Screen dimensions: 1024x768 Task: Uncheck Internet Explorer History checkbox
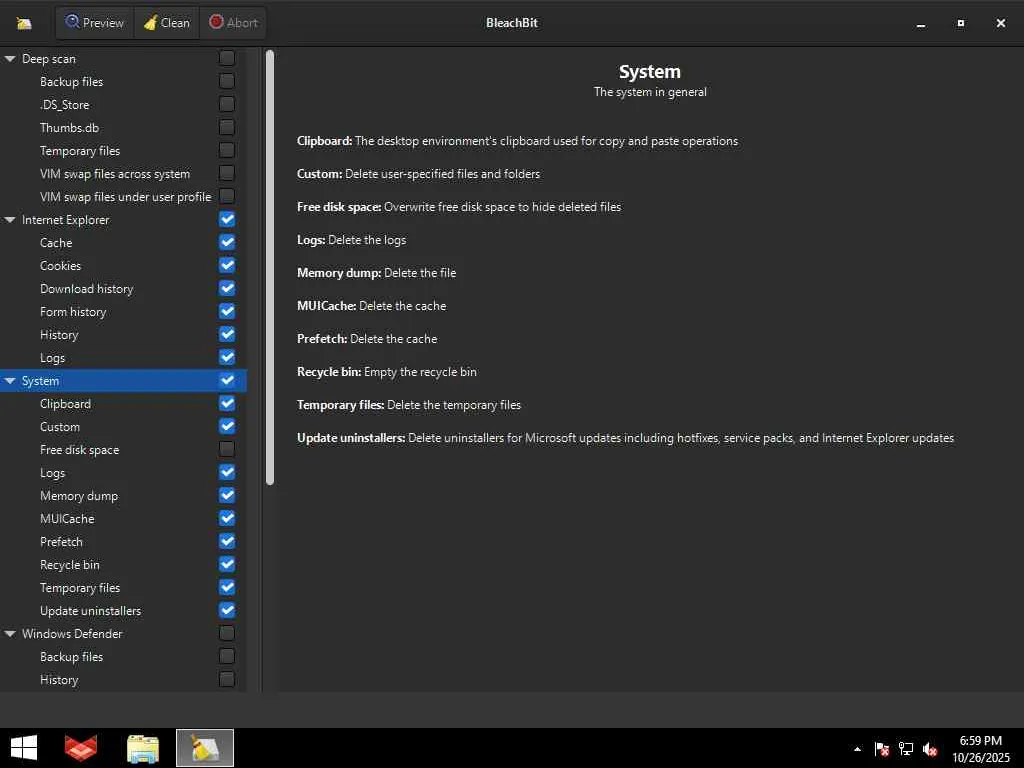coord(227,334)
